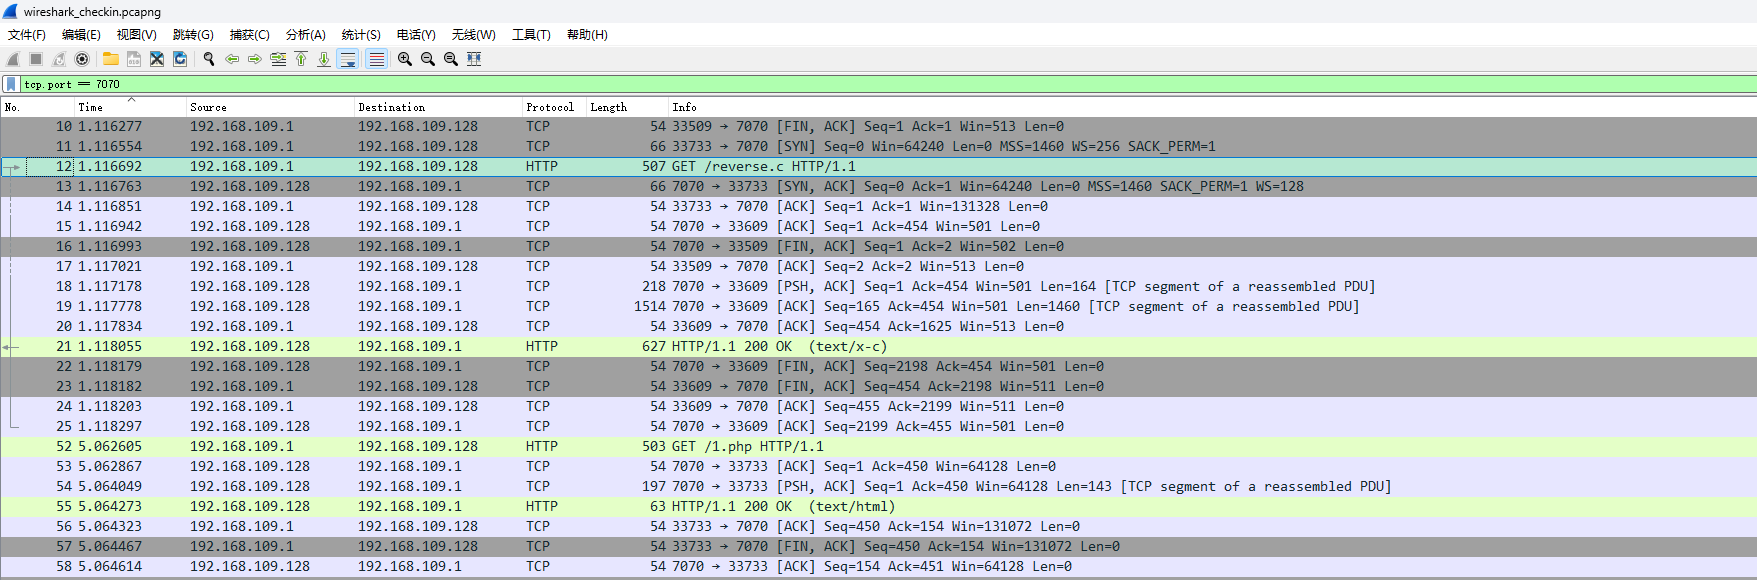Viewport: 1757px width, 580px height.
Task: Open the 分析(A) menu
Action: coord(305,34)
